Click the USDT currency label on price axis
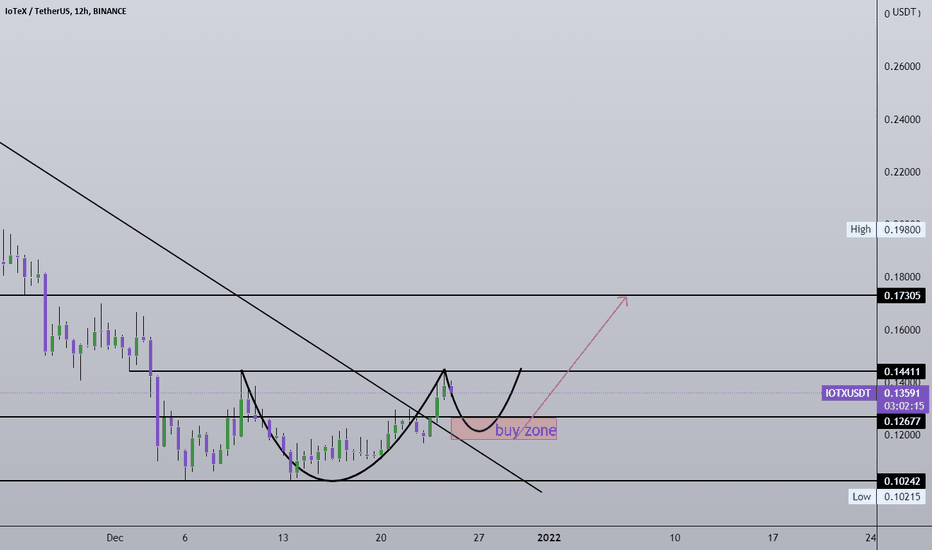Image resolution: width=932 pixels, height=550 pixels. pos(904,12)
